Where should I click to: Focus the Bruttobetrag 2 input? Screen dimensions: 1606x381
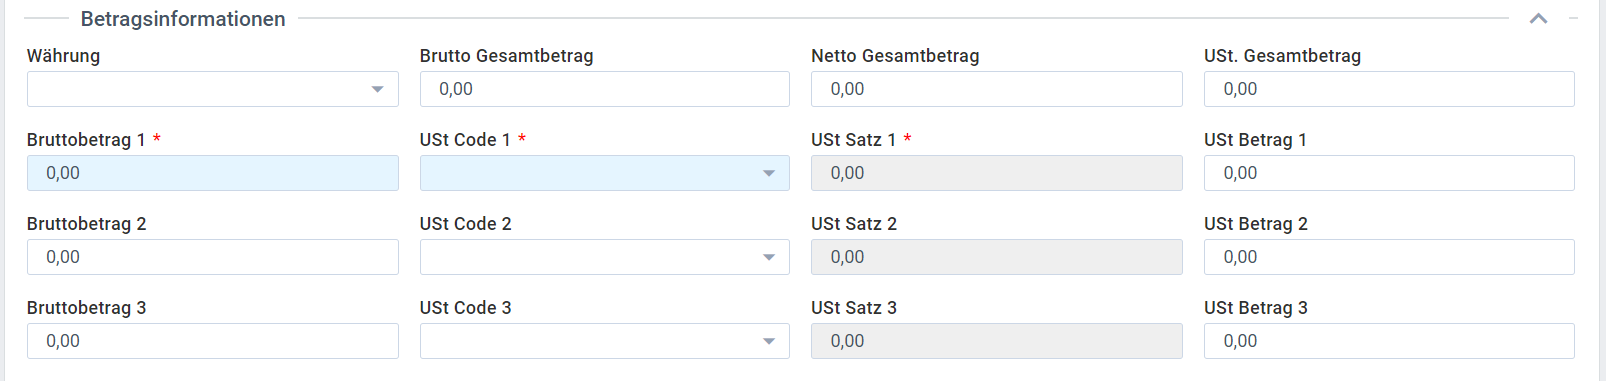[212, 257]
